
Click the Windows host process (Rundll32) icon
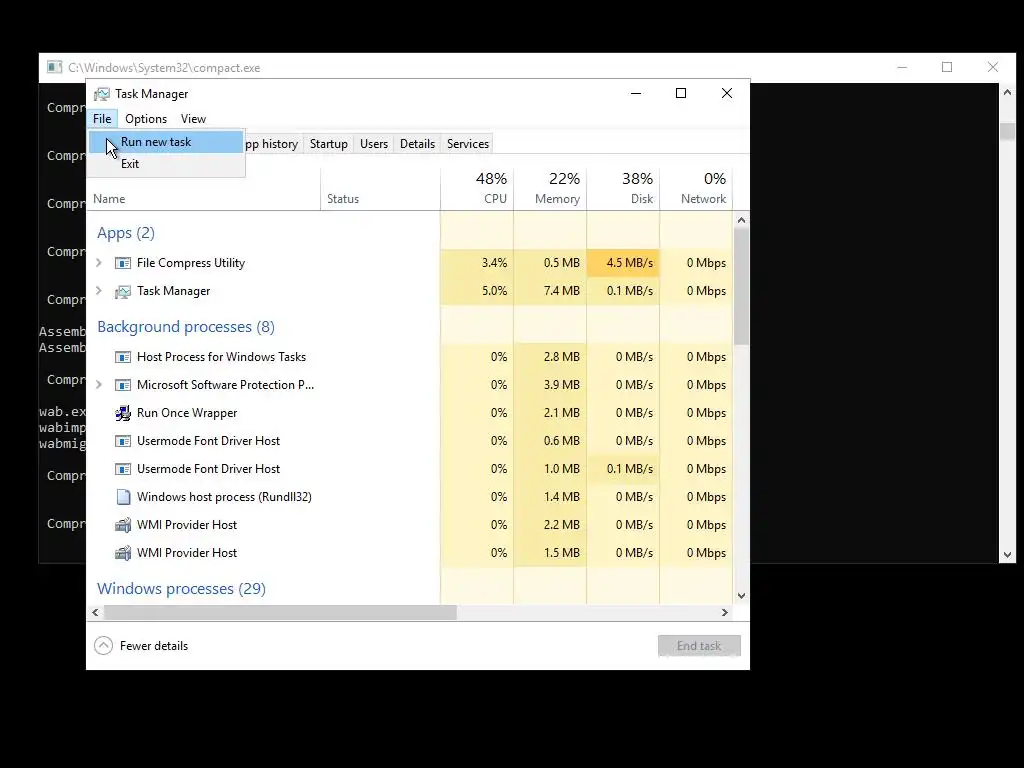[x=123, y=497]
